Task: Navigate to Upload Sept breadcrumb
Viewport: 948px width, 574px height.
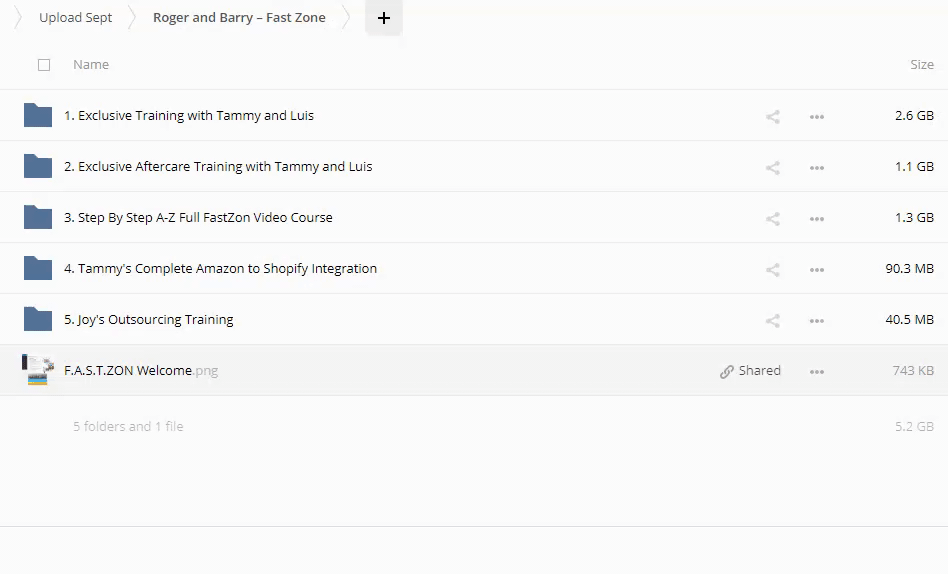Action: coord(76,18)
